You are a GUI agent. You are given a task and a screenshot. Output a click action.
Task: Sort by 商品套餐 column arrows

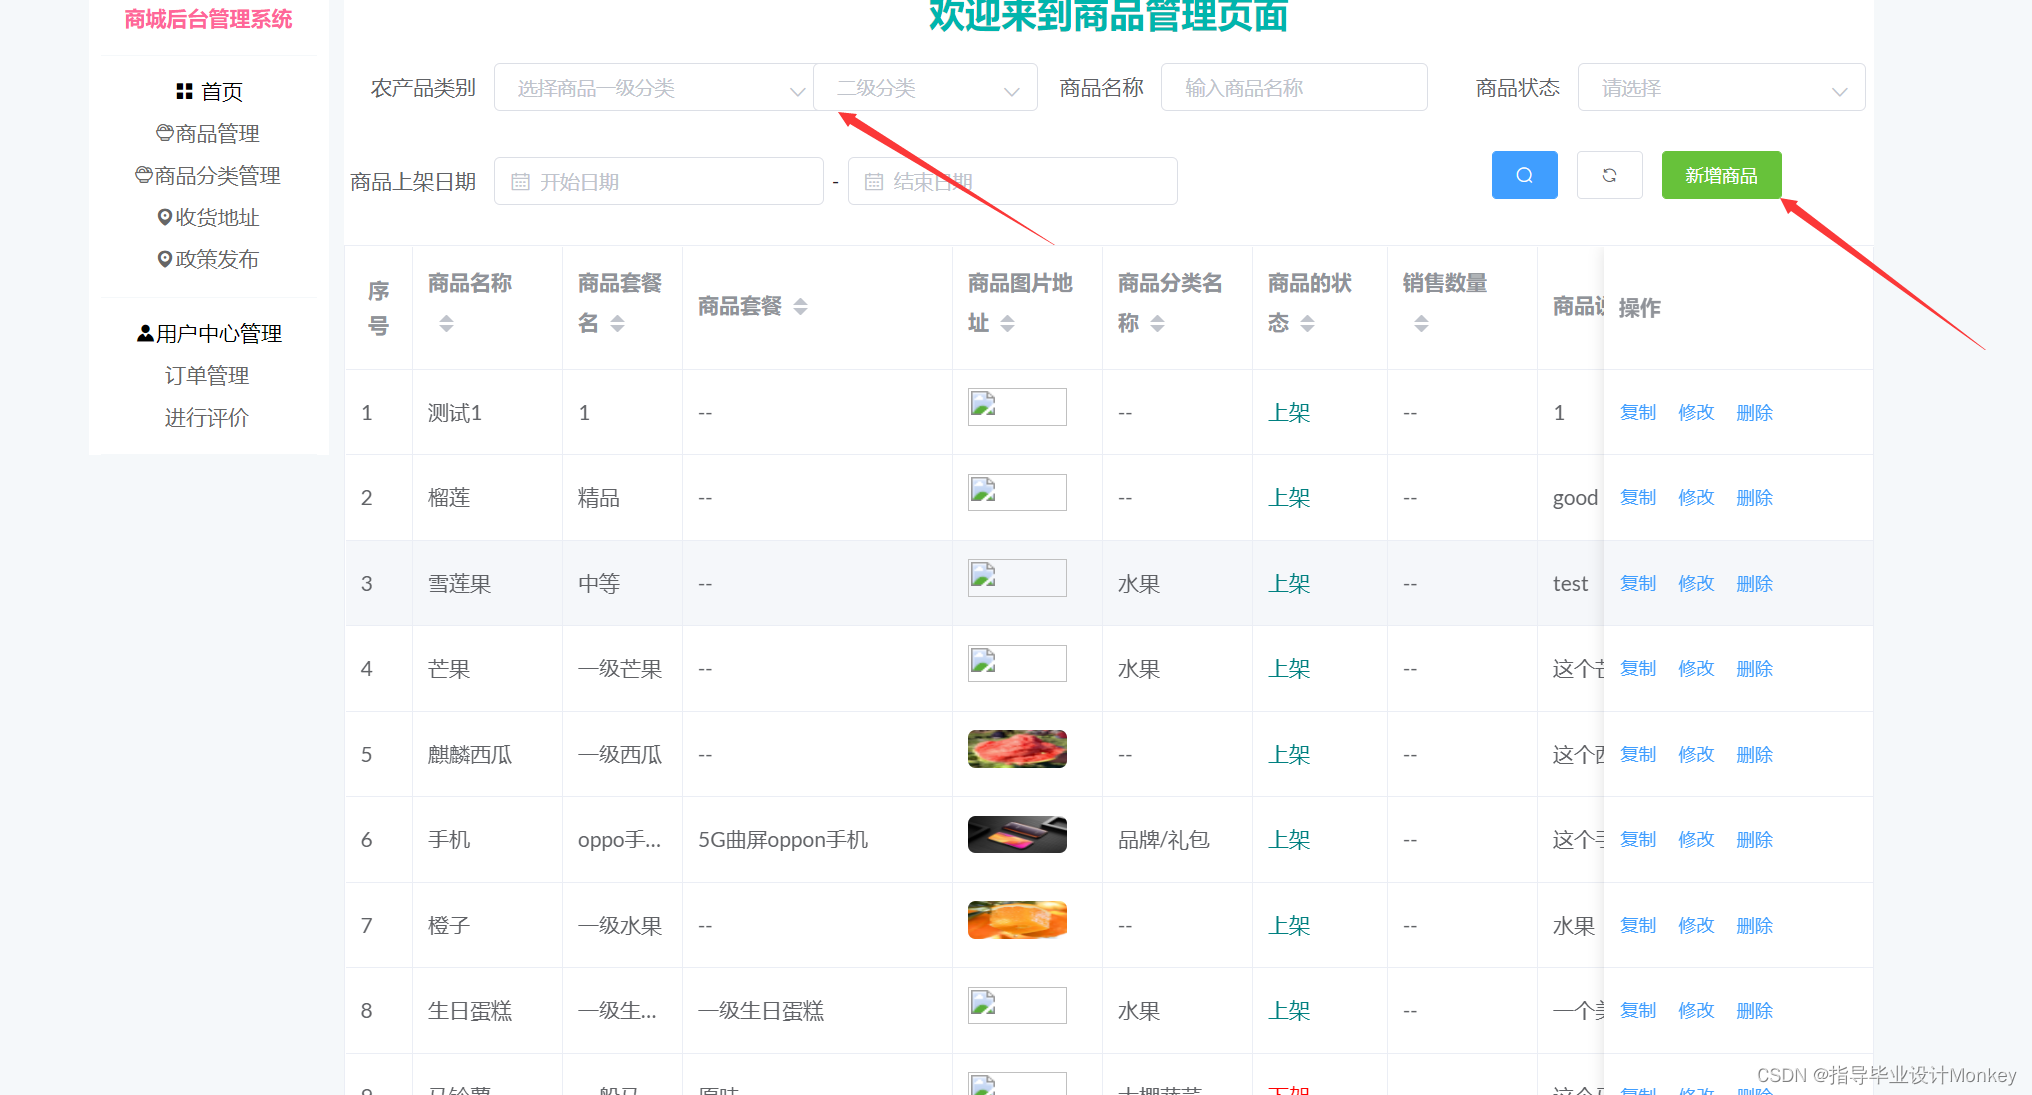click(x=800, y=306)
